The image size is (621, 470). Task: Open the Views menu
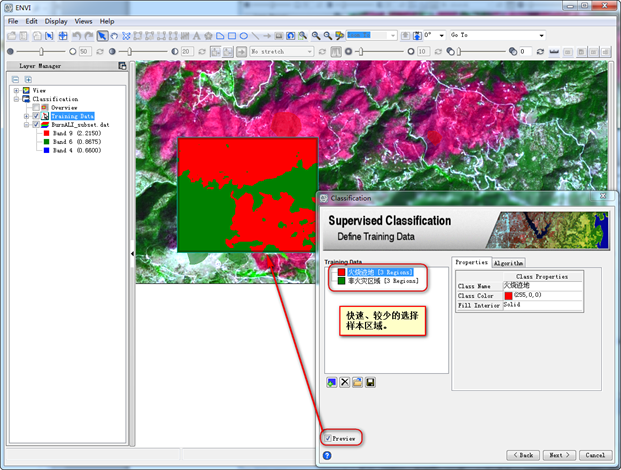83,21
